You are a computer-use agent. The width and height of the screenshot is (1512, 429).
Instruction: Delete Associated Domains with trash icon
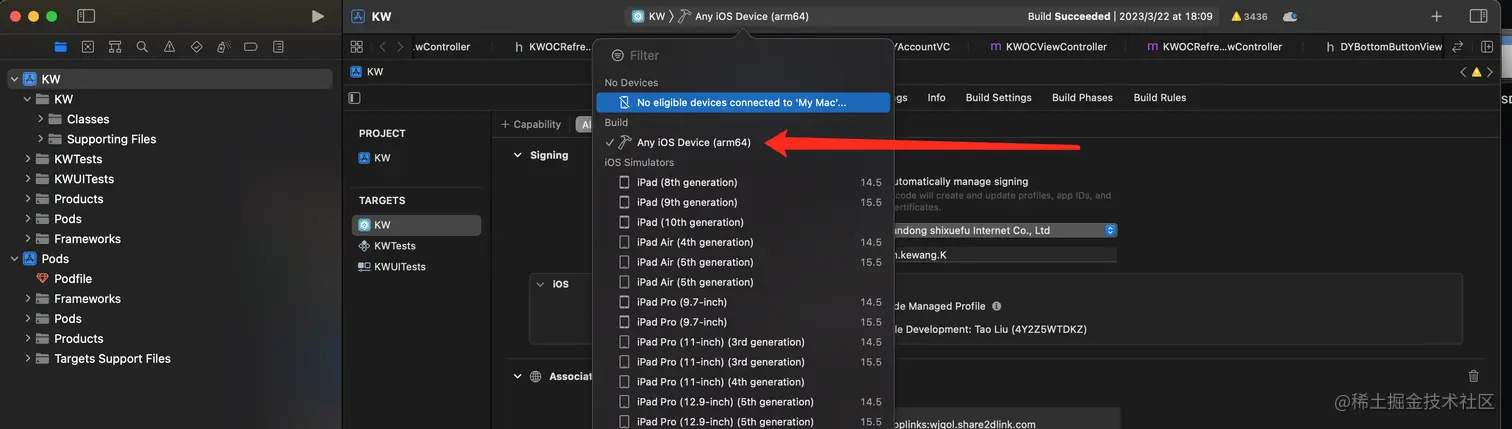tap(1473, 376)
